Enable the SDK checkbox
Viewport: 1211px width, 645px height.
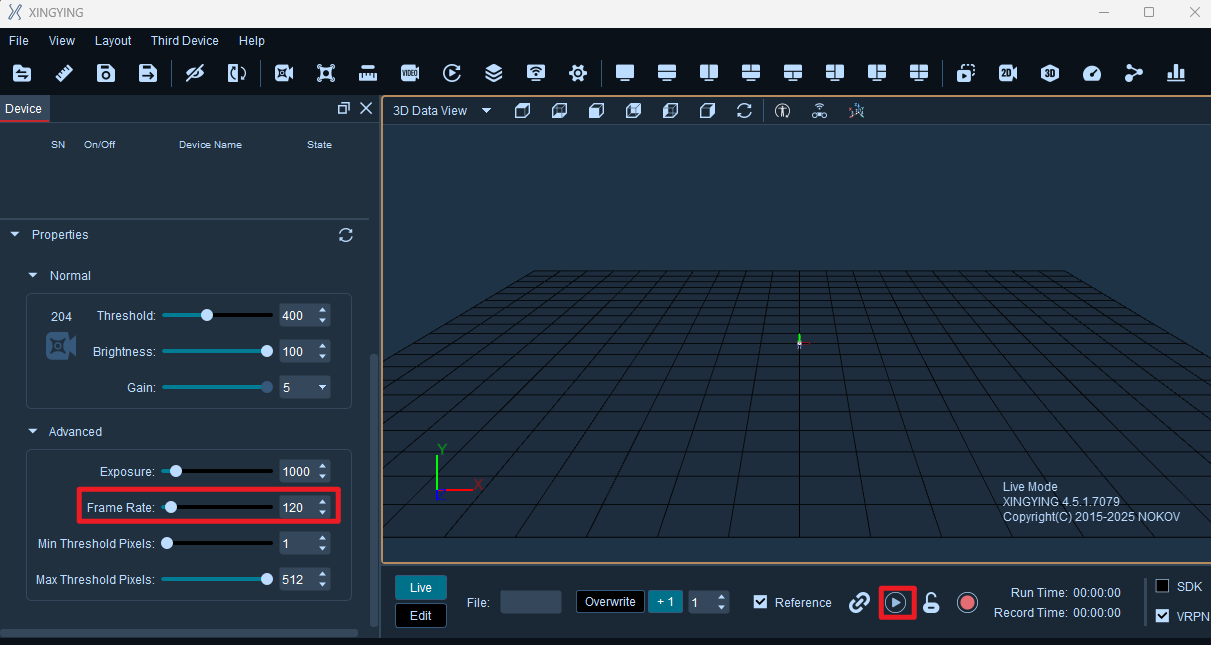(x=1162, y=586)
